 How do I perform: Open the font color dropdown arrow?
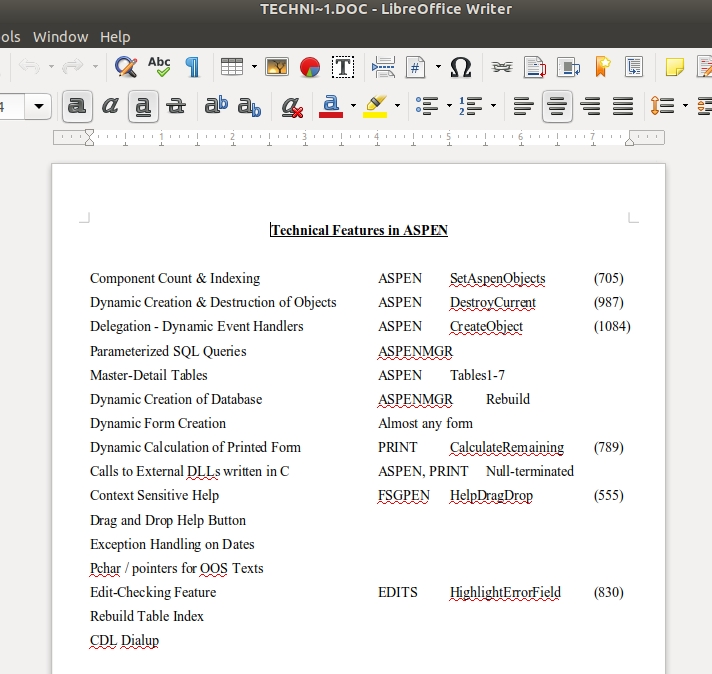353,106
